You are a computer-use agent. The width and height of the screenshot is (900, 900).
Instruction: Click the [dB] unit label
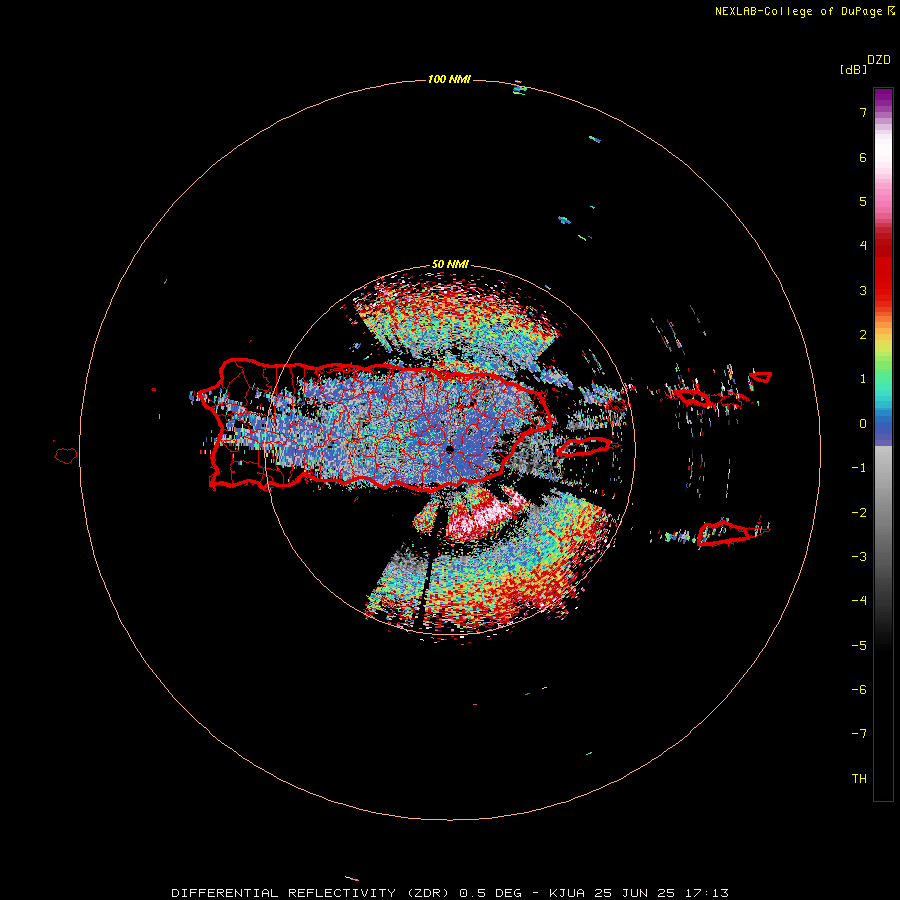(x=853, y=69)
